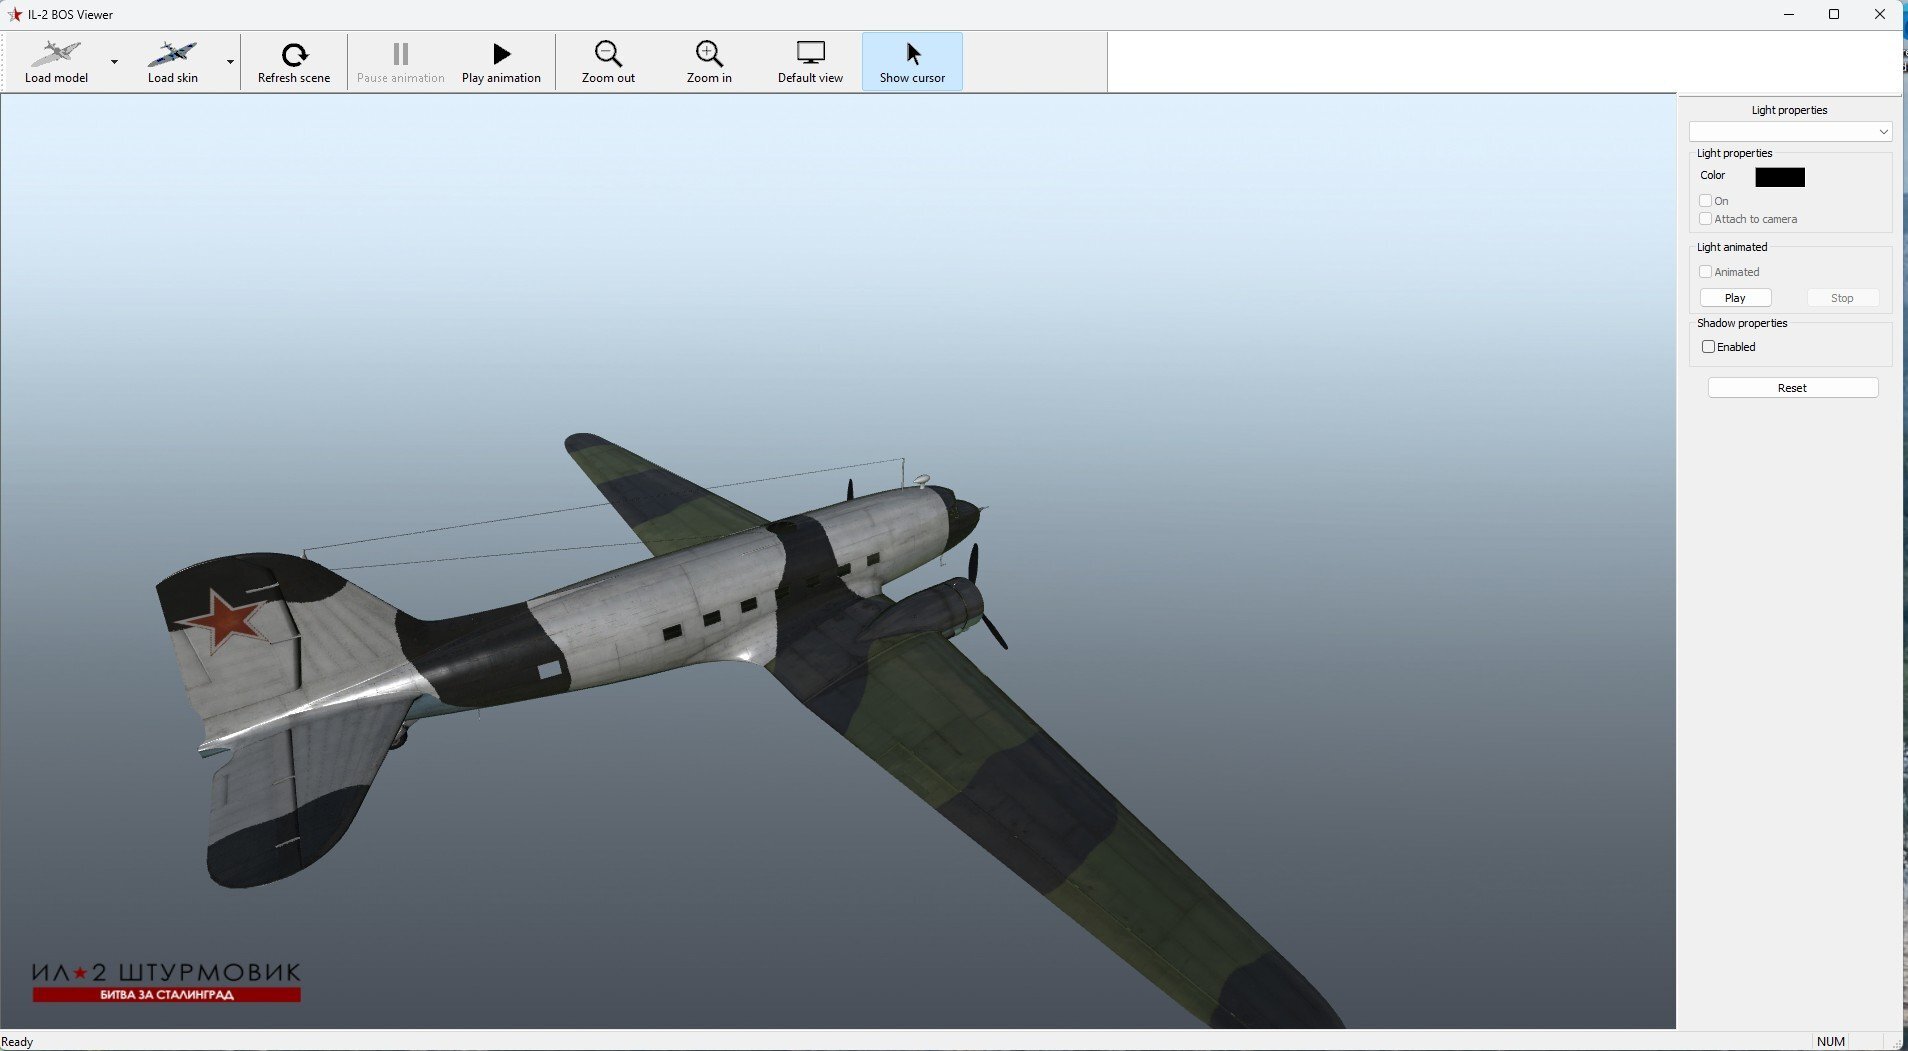
Task: Click Stop in Light animated section
Action: 1842,298
